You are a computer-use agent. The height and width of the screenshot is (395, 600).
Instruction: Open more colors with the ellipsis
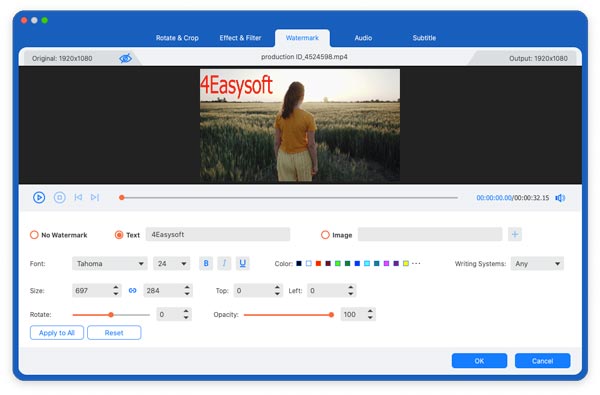point(416,263)
